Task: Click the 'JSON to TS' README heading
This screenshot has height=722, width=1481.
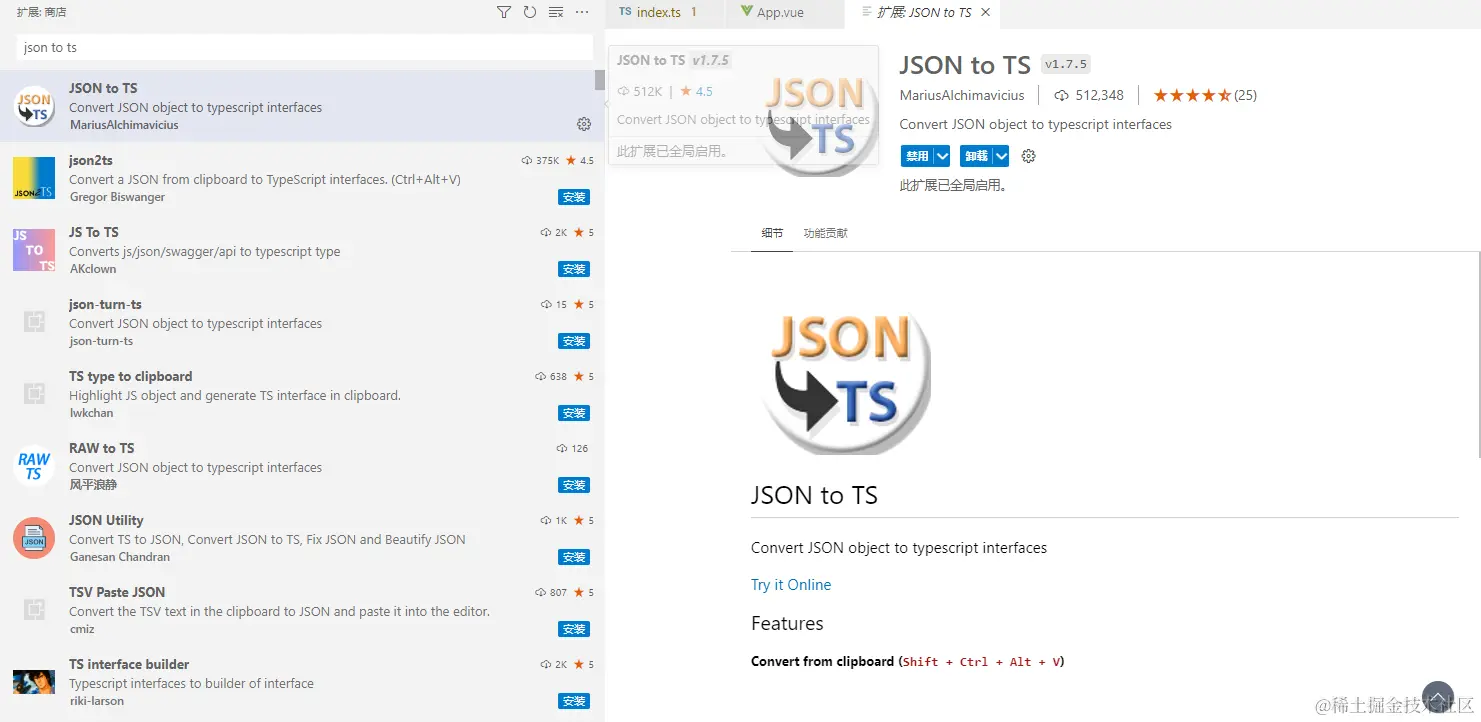Action: point(814,496)
